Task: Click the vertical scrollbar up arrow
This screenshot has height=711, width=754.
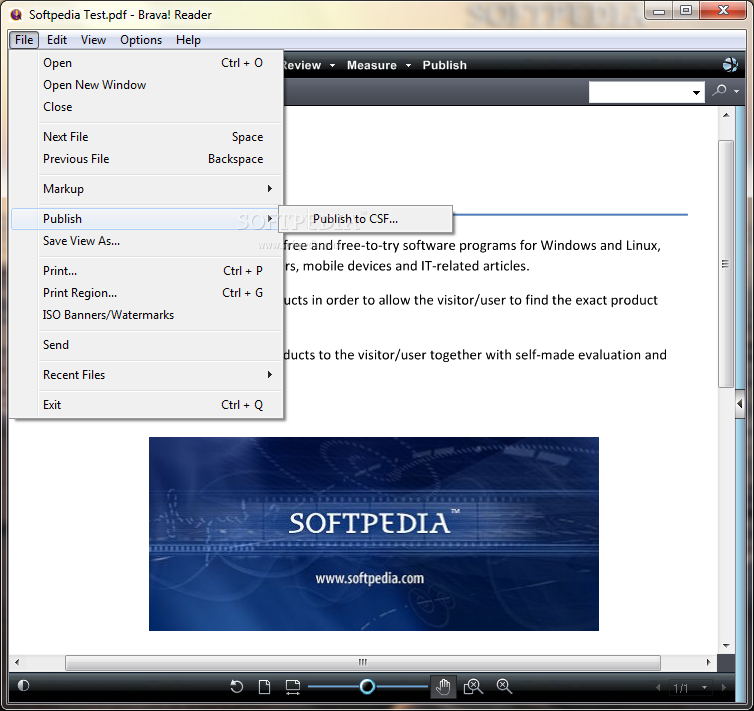Action: pyautogui.click(x=726, y=115)
